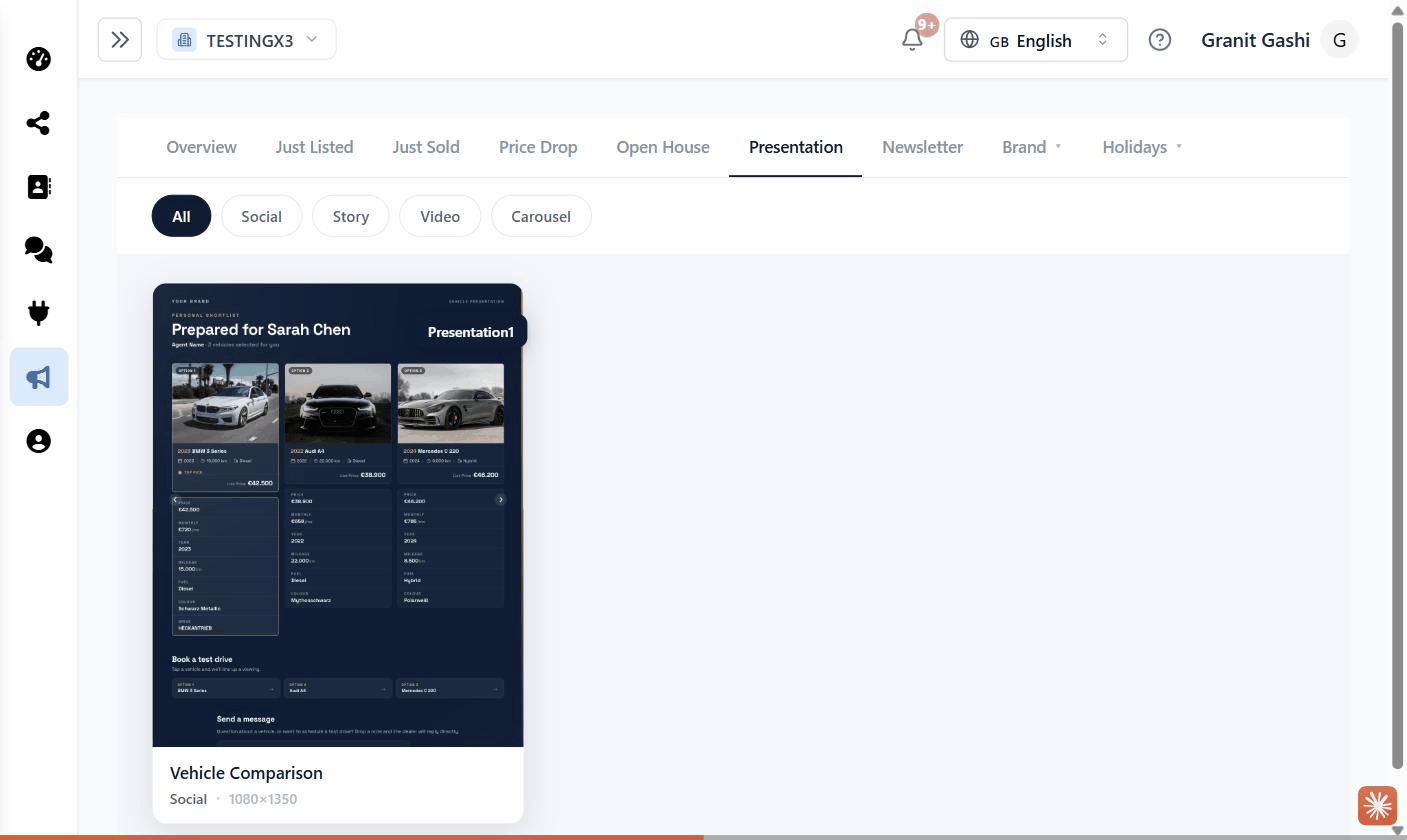Filter templates by Social
The height and width of the screenshot is (840, 1407).
[x=261, y=216]
